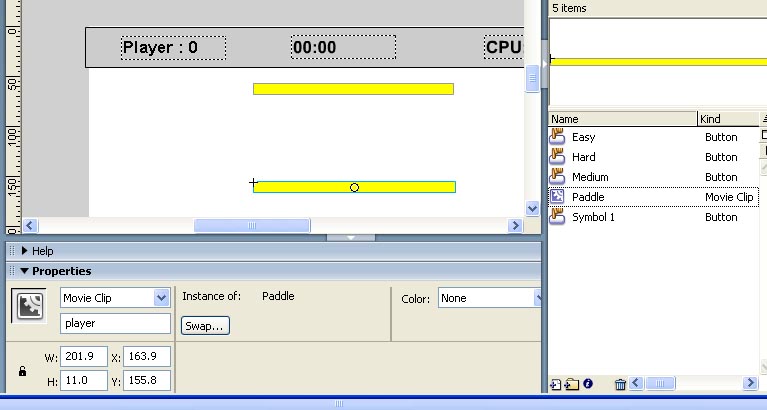Select the upper yellow paddle on stage
The width and height of the screenshot is (767, 410).
tap(353, 89)
